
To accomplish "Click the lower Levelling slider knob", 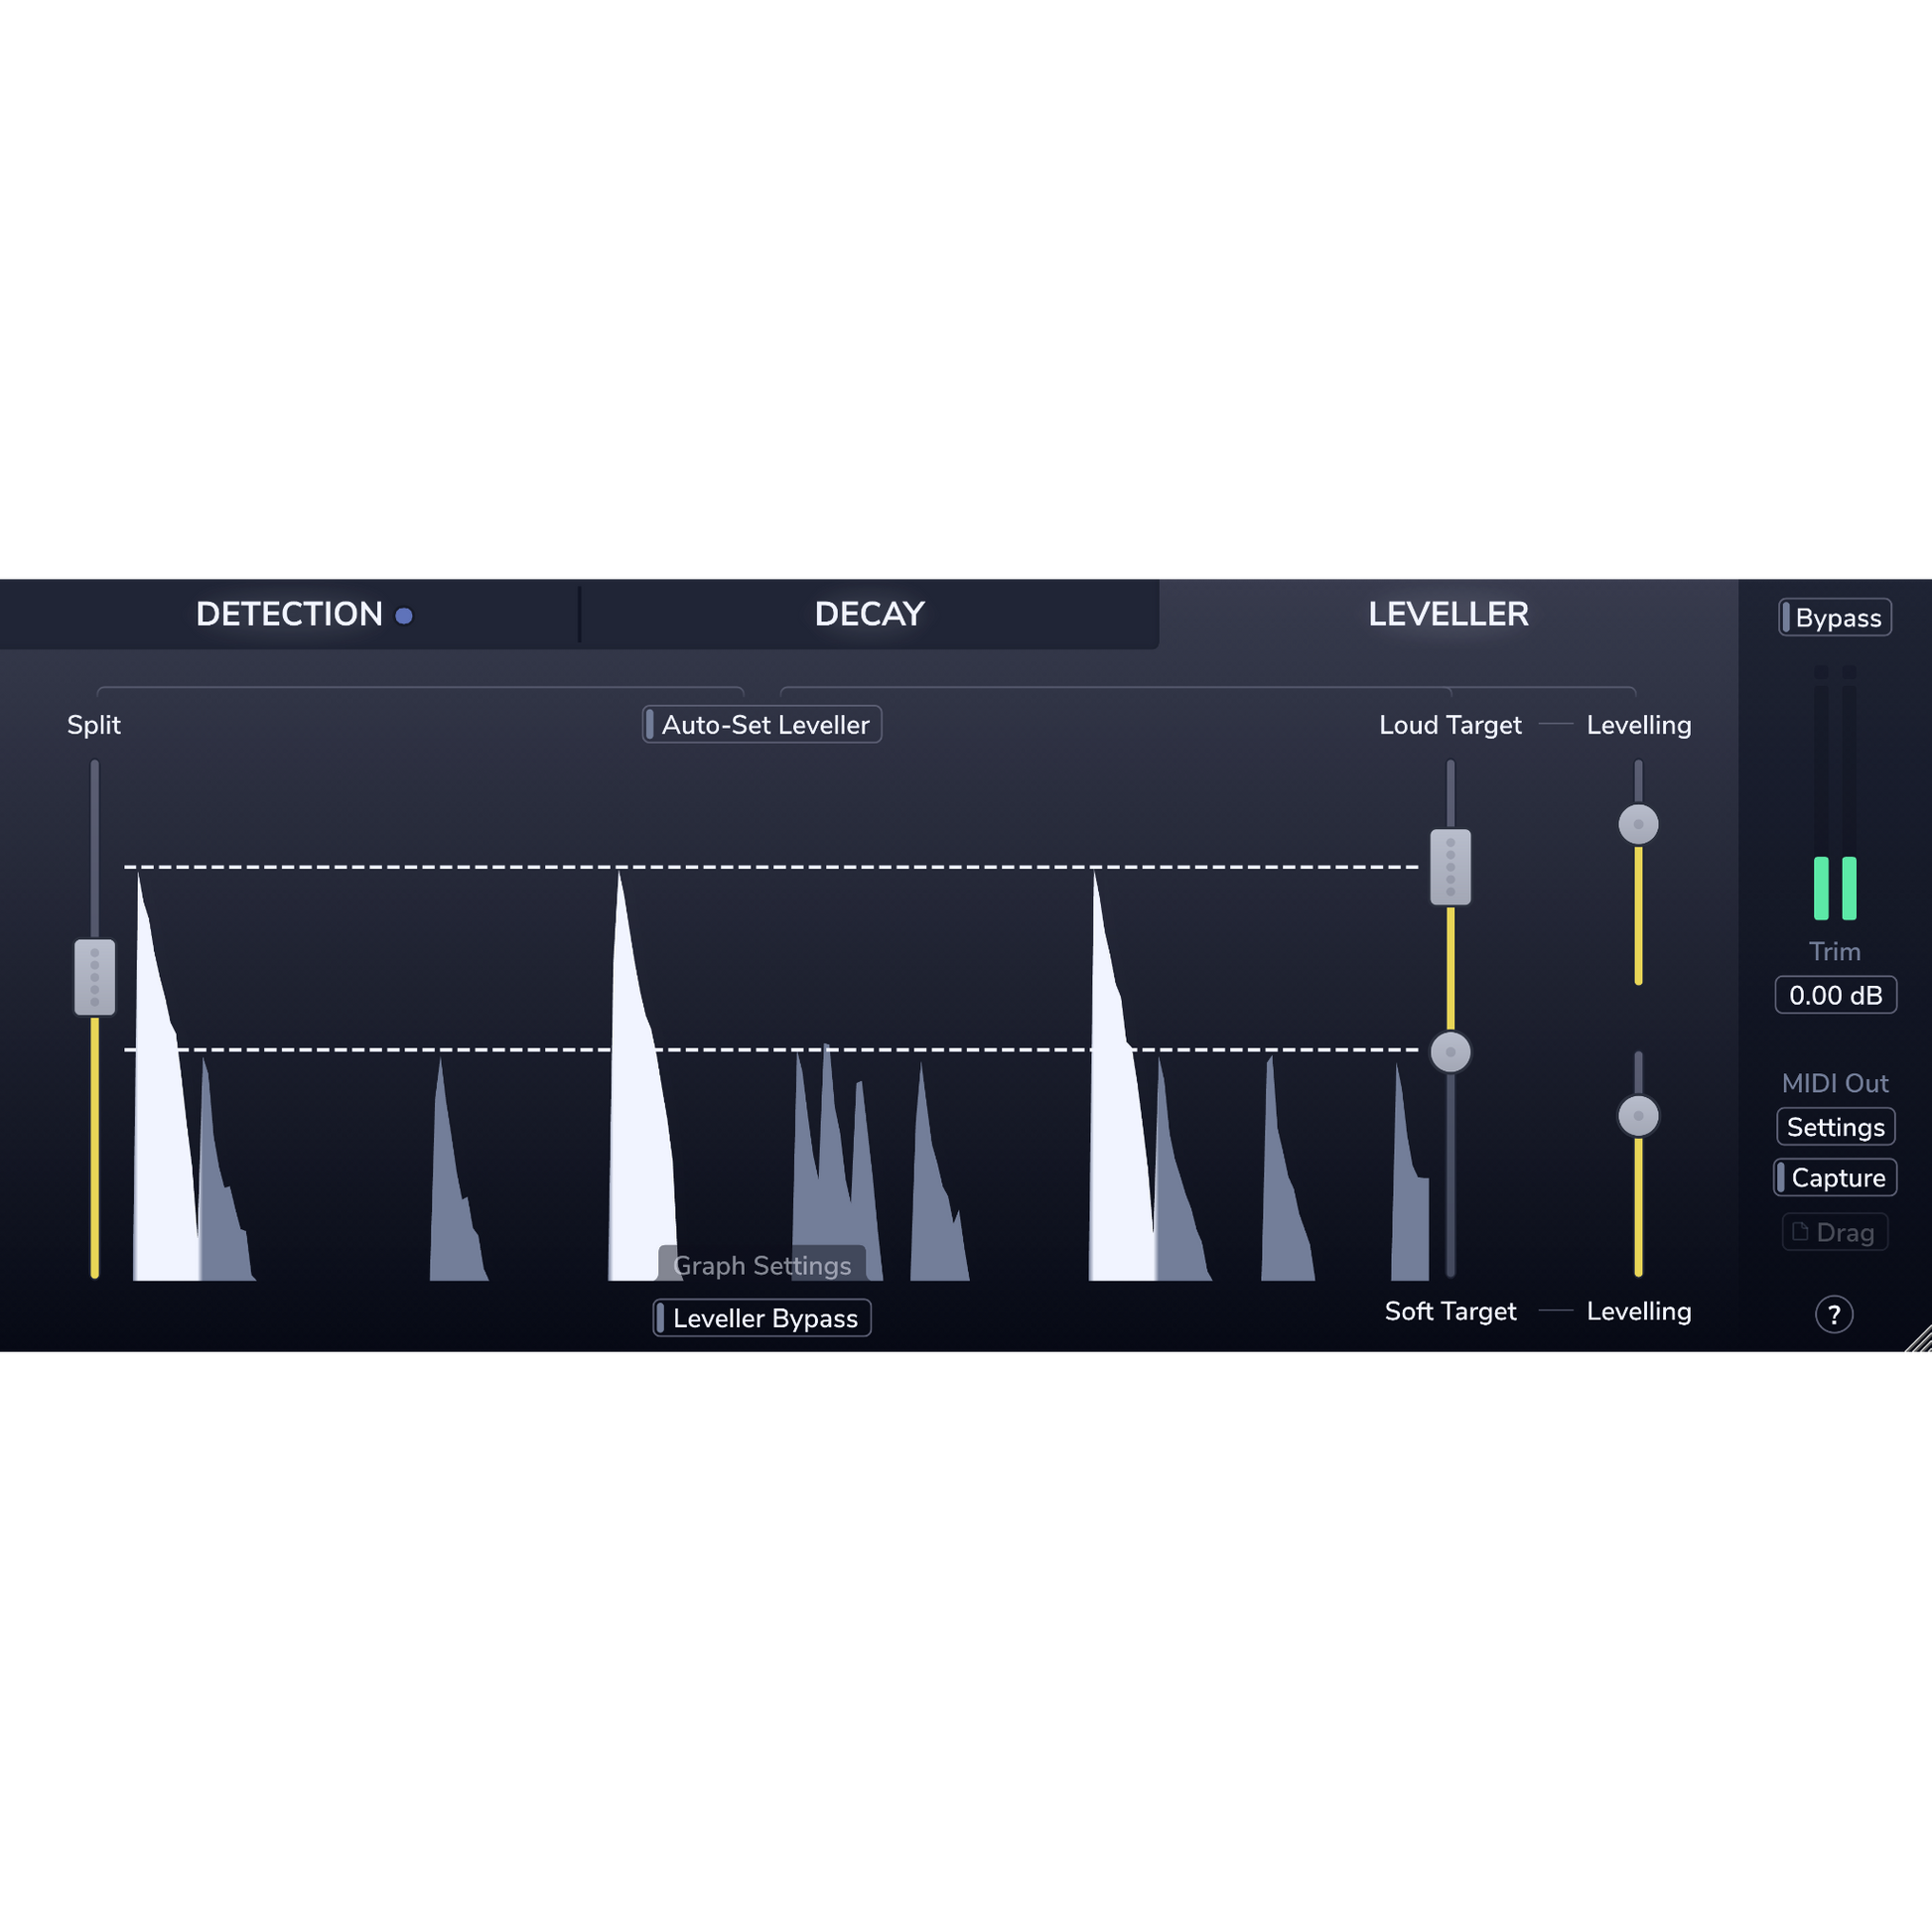I will [x=1638, y=1116].
